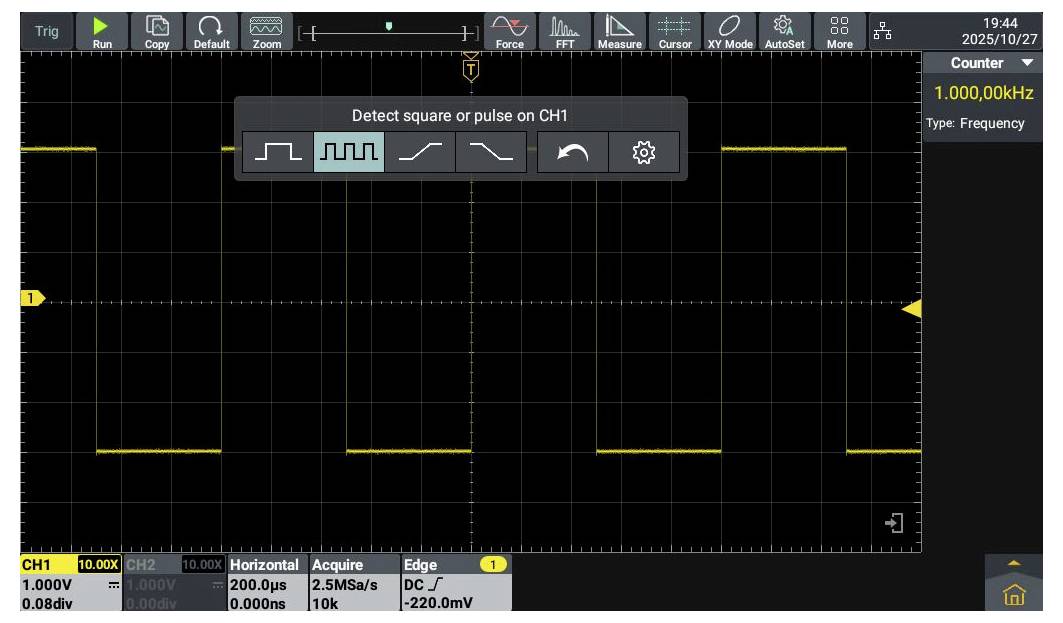Run AutoSet configuration
Viewport: 1063px width, 623px height.
pos(784,31)
